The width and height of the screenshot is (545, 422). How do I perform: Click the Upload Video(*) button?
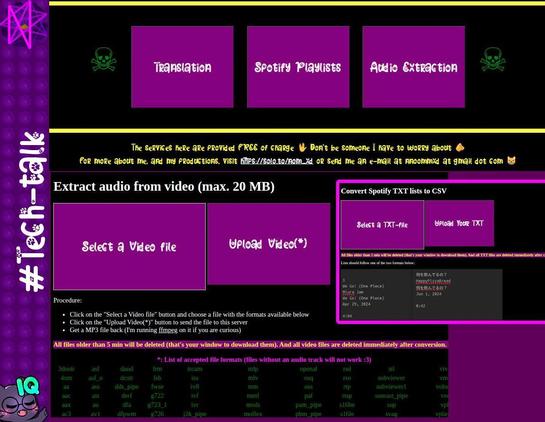269,244
